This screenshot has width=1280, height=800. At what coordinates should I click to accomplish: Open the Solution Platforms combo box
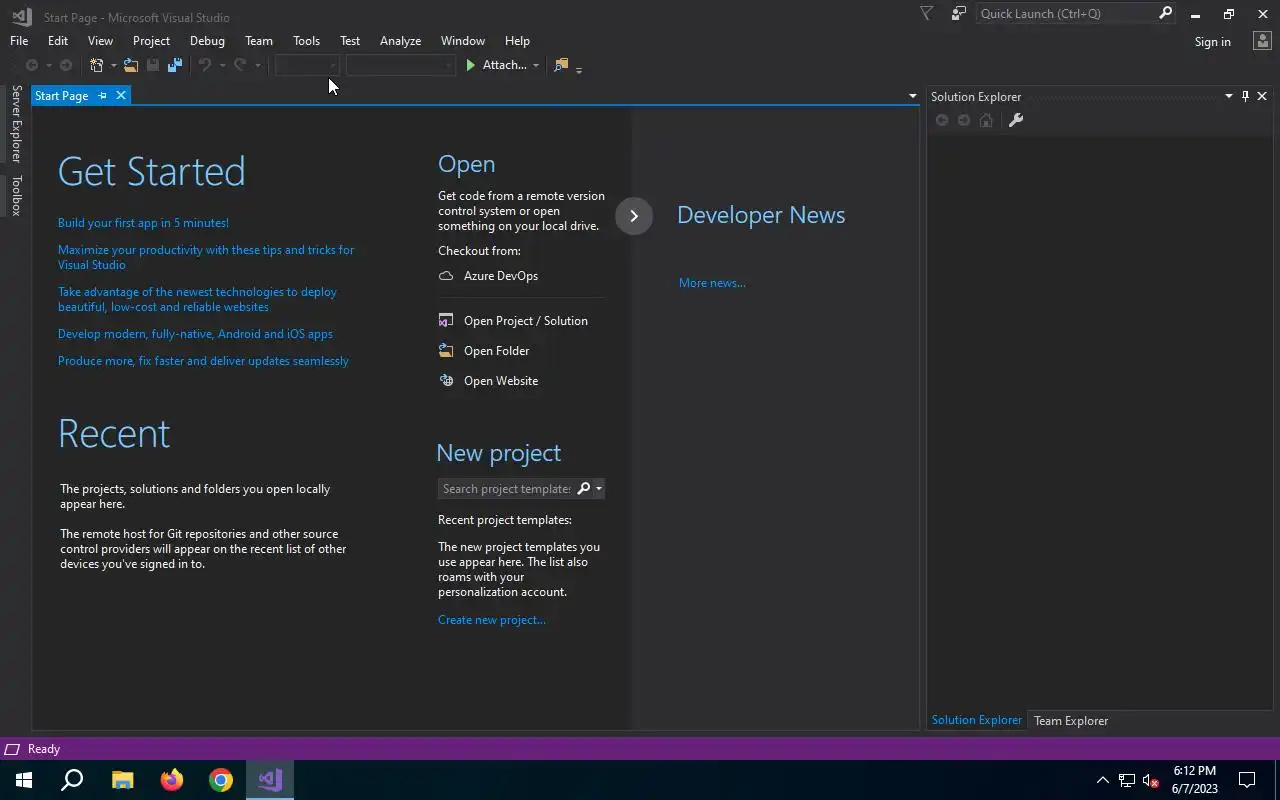[400, 65]
